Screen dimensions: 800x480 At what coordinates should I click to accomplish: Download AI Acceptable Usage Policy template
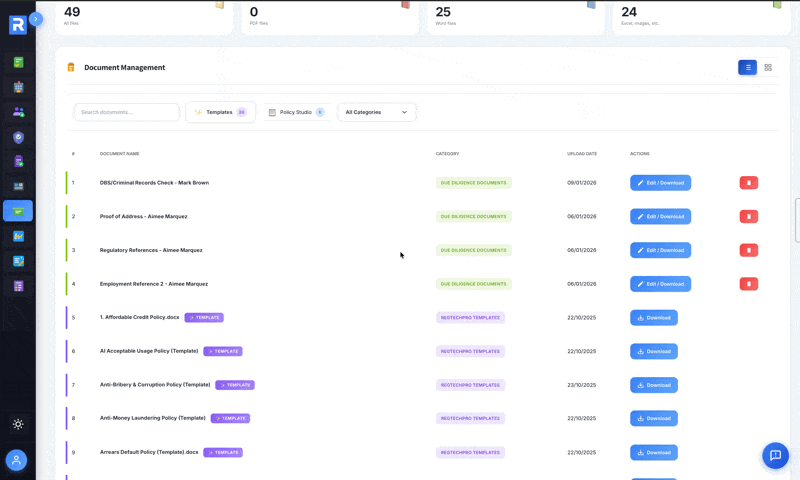click(x=654, y=351)
